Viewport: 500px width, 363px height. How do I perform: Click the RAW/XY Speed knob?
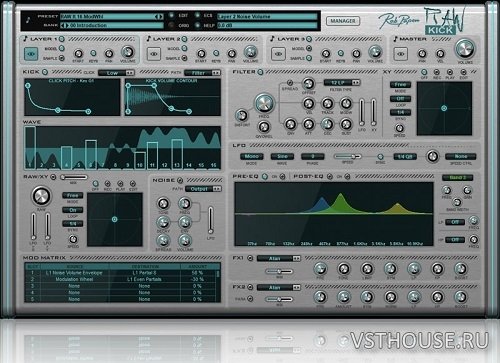tap(73, 239)
